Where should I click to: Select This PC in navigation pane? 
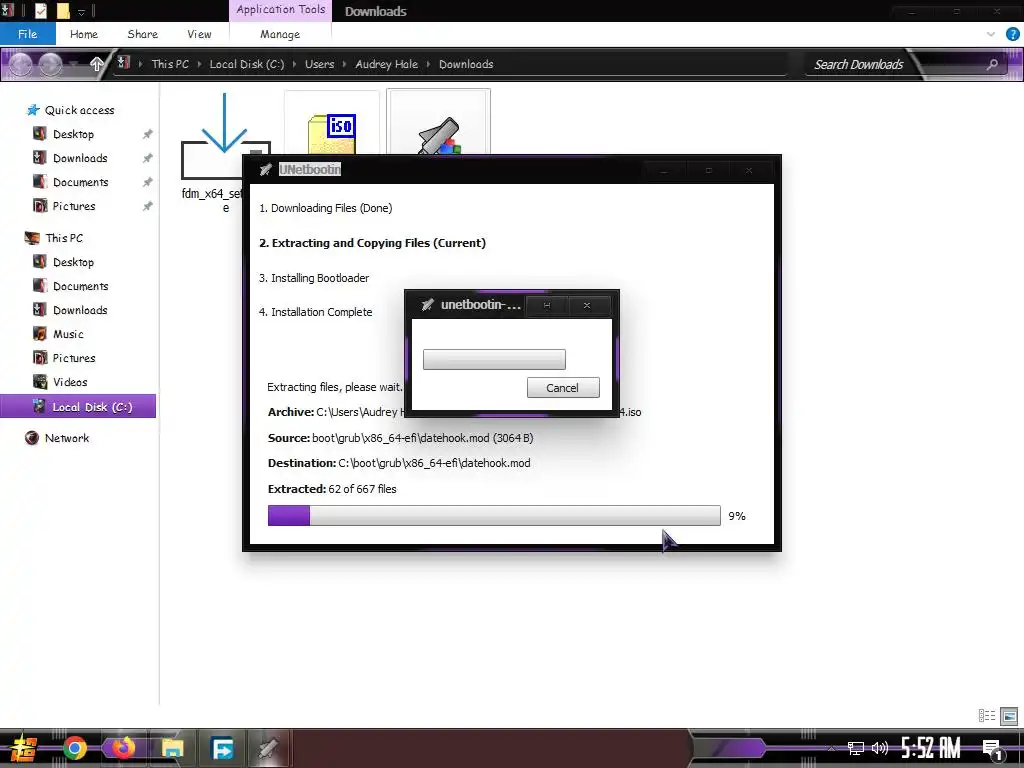[x=63, y=238]
